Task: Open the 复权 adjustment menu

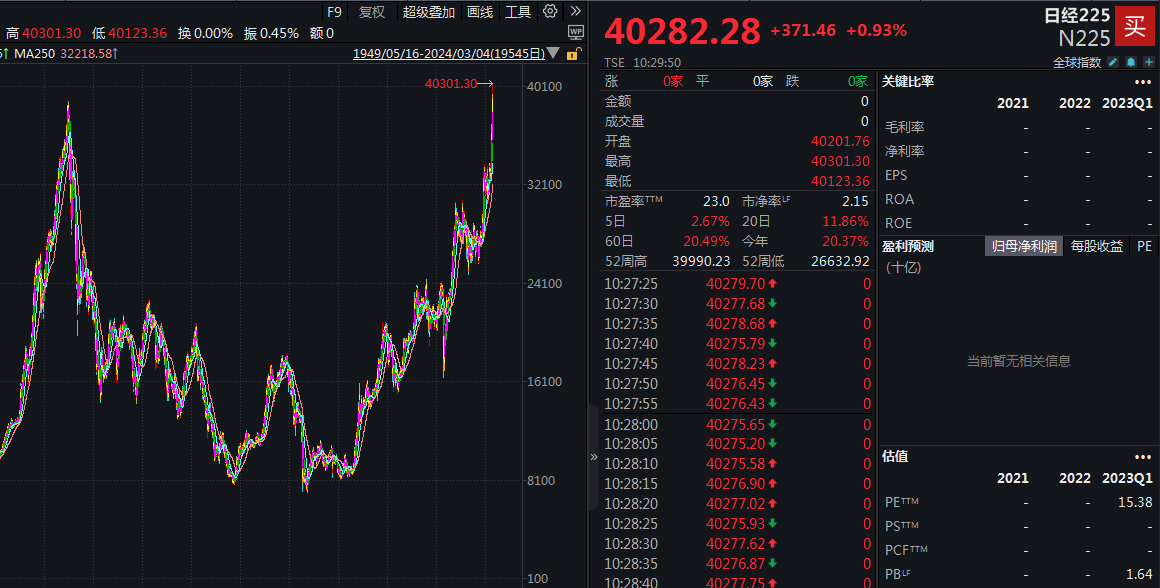Action: point(372,12)
